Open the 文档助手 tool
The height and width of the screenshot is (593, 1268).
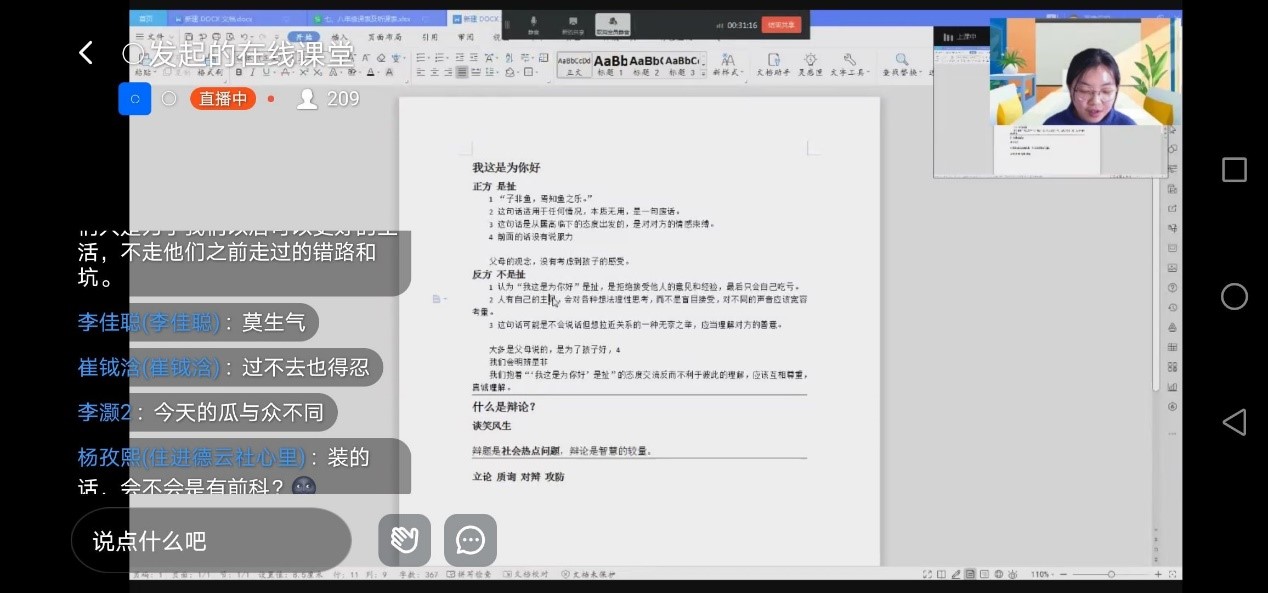pyautogui.click(x=773, y=65)
